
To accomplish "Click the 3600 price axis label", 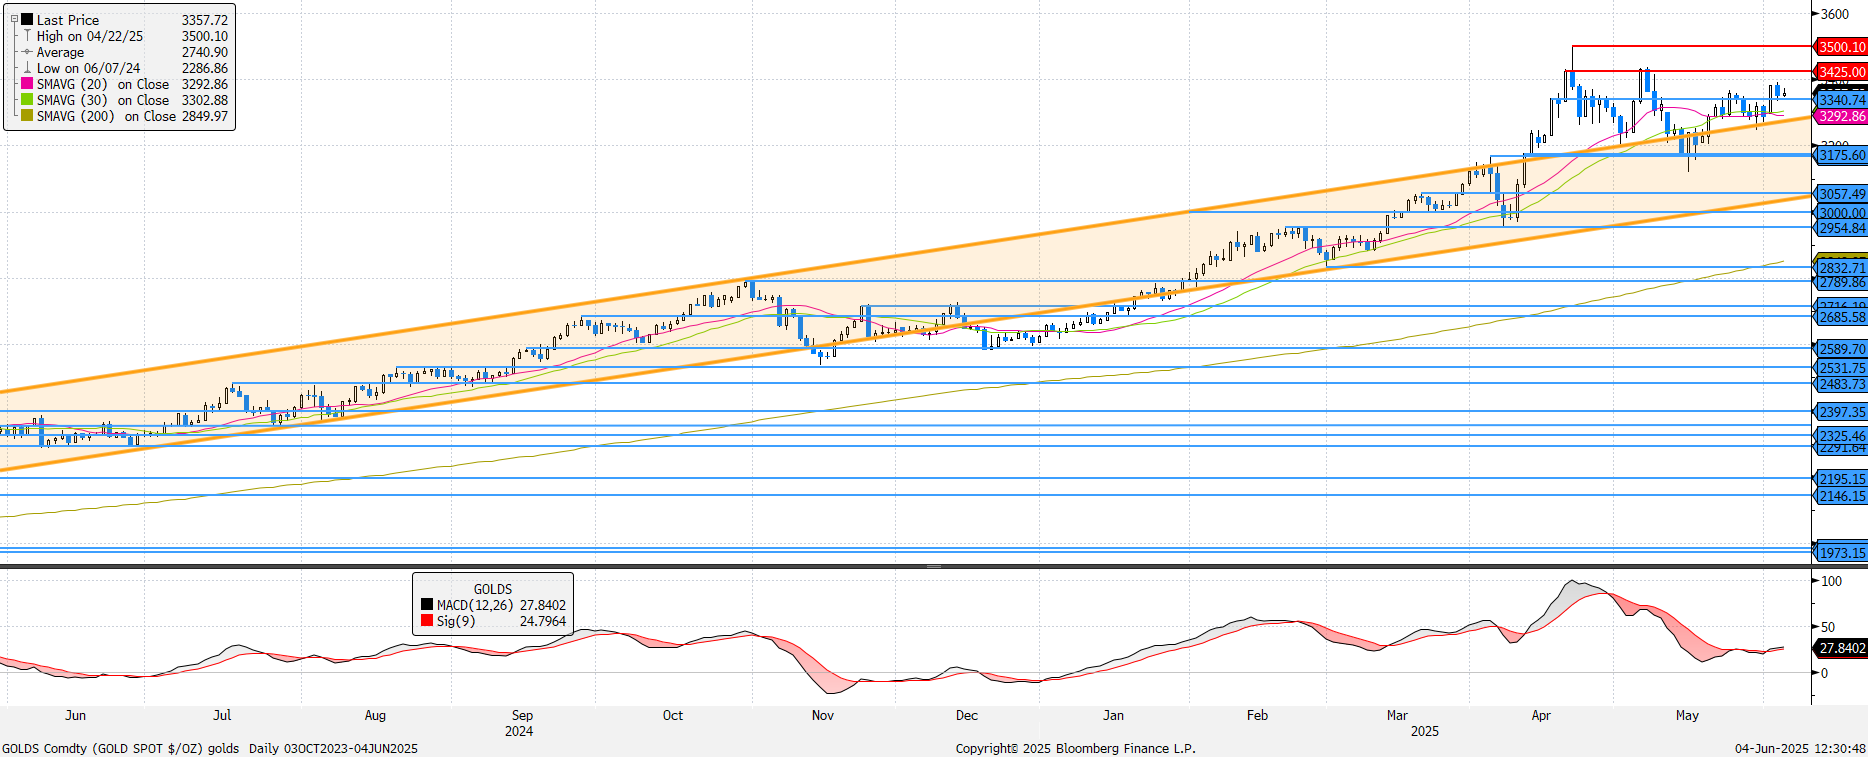I will click(x=1835, y=14).
